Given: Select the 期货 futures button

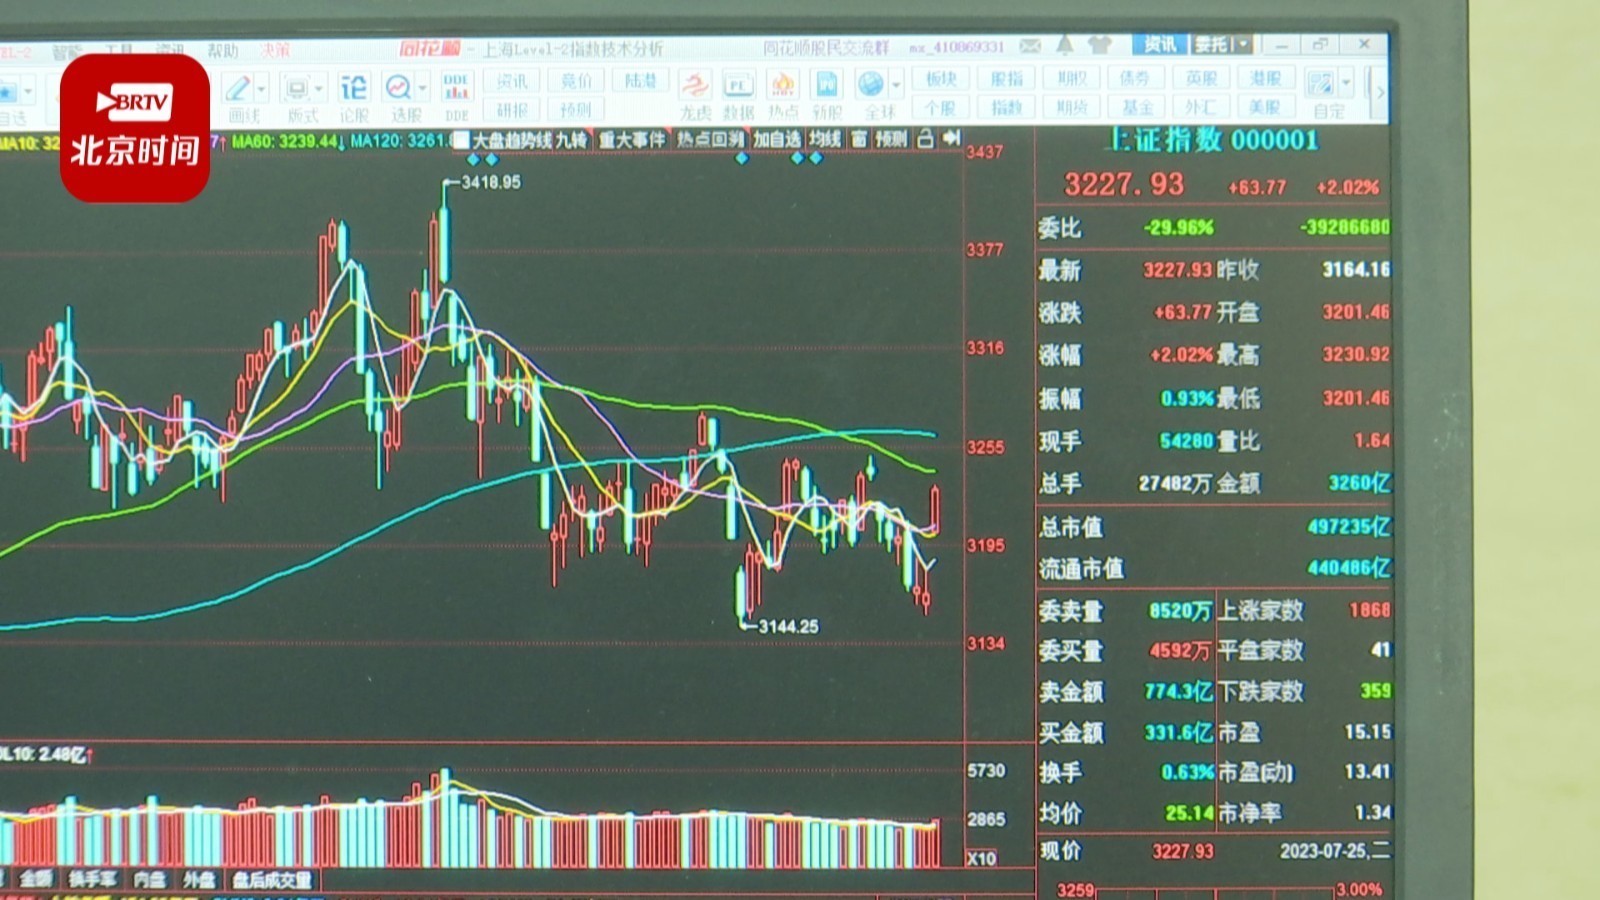Looking at the screenshot, I should [x=1071, y=107].
